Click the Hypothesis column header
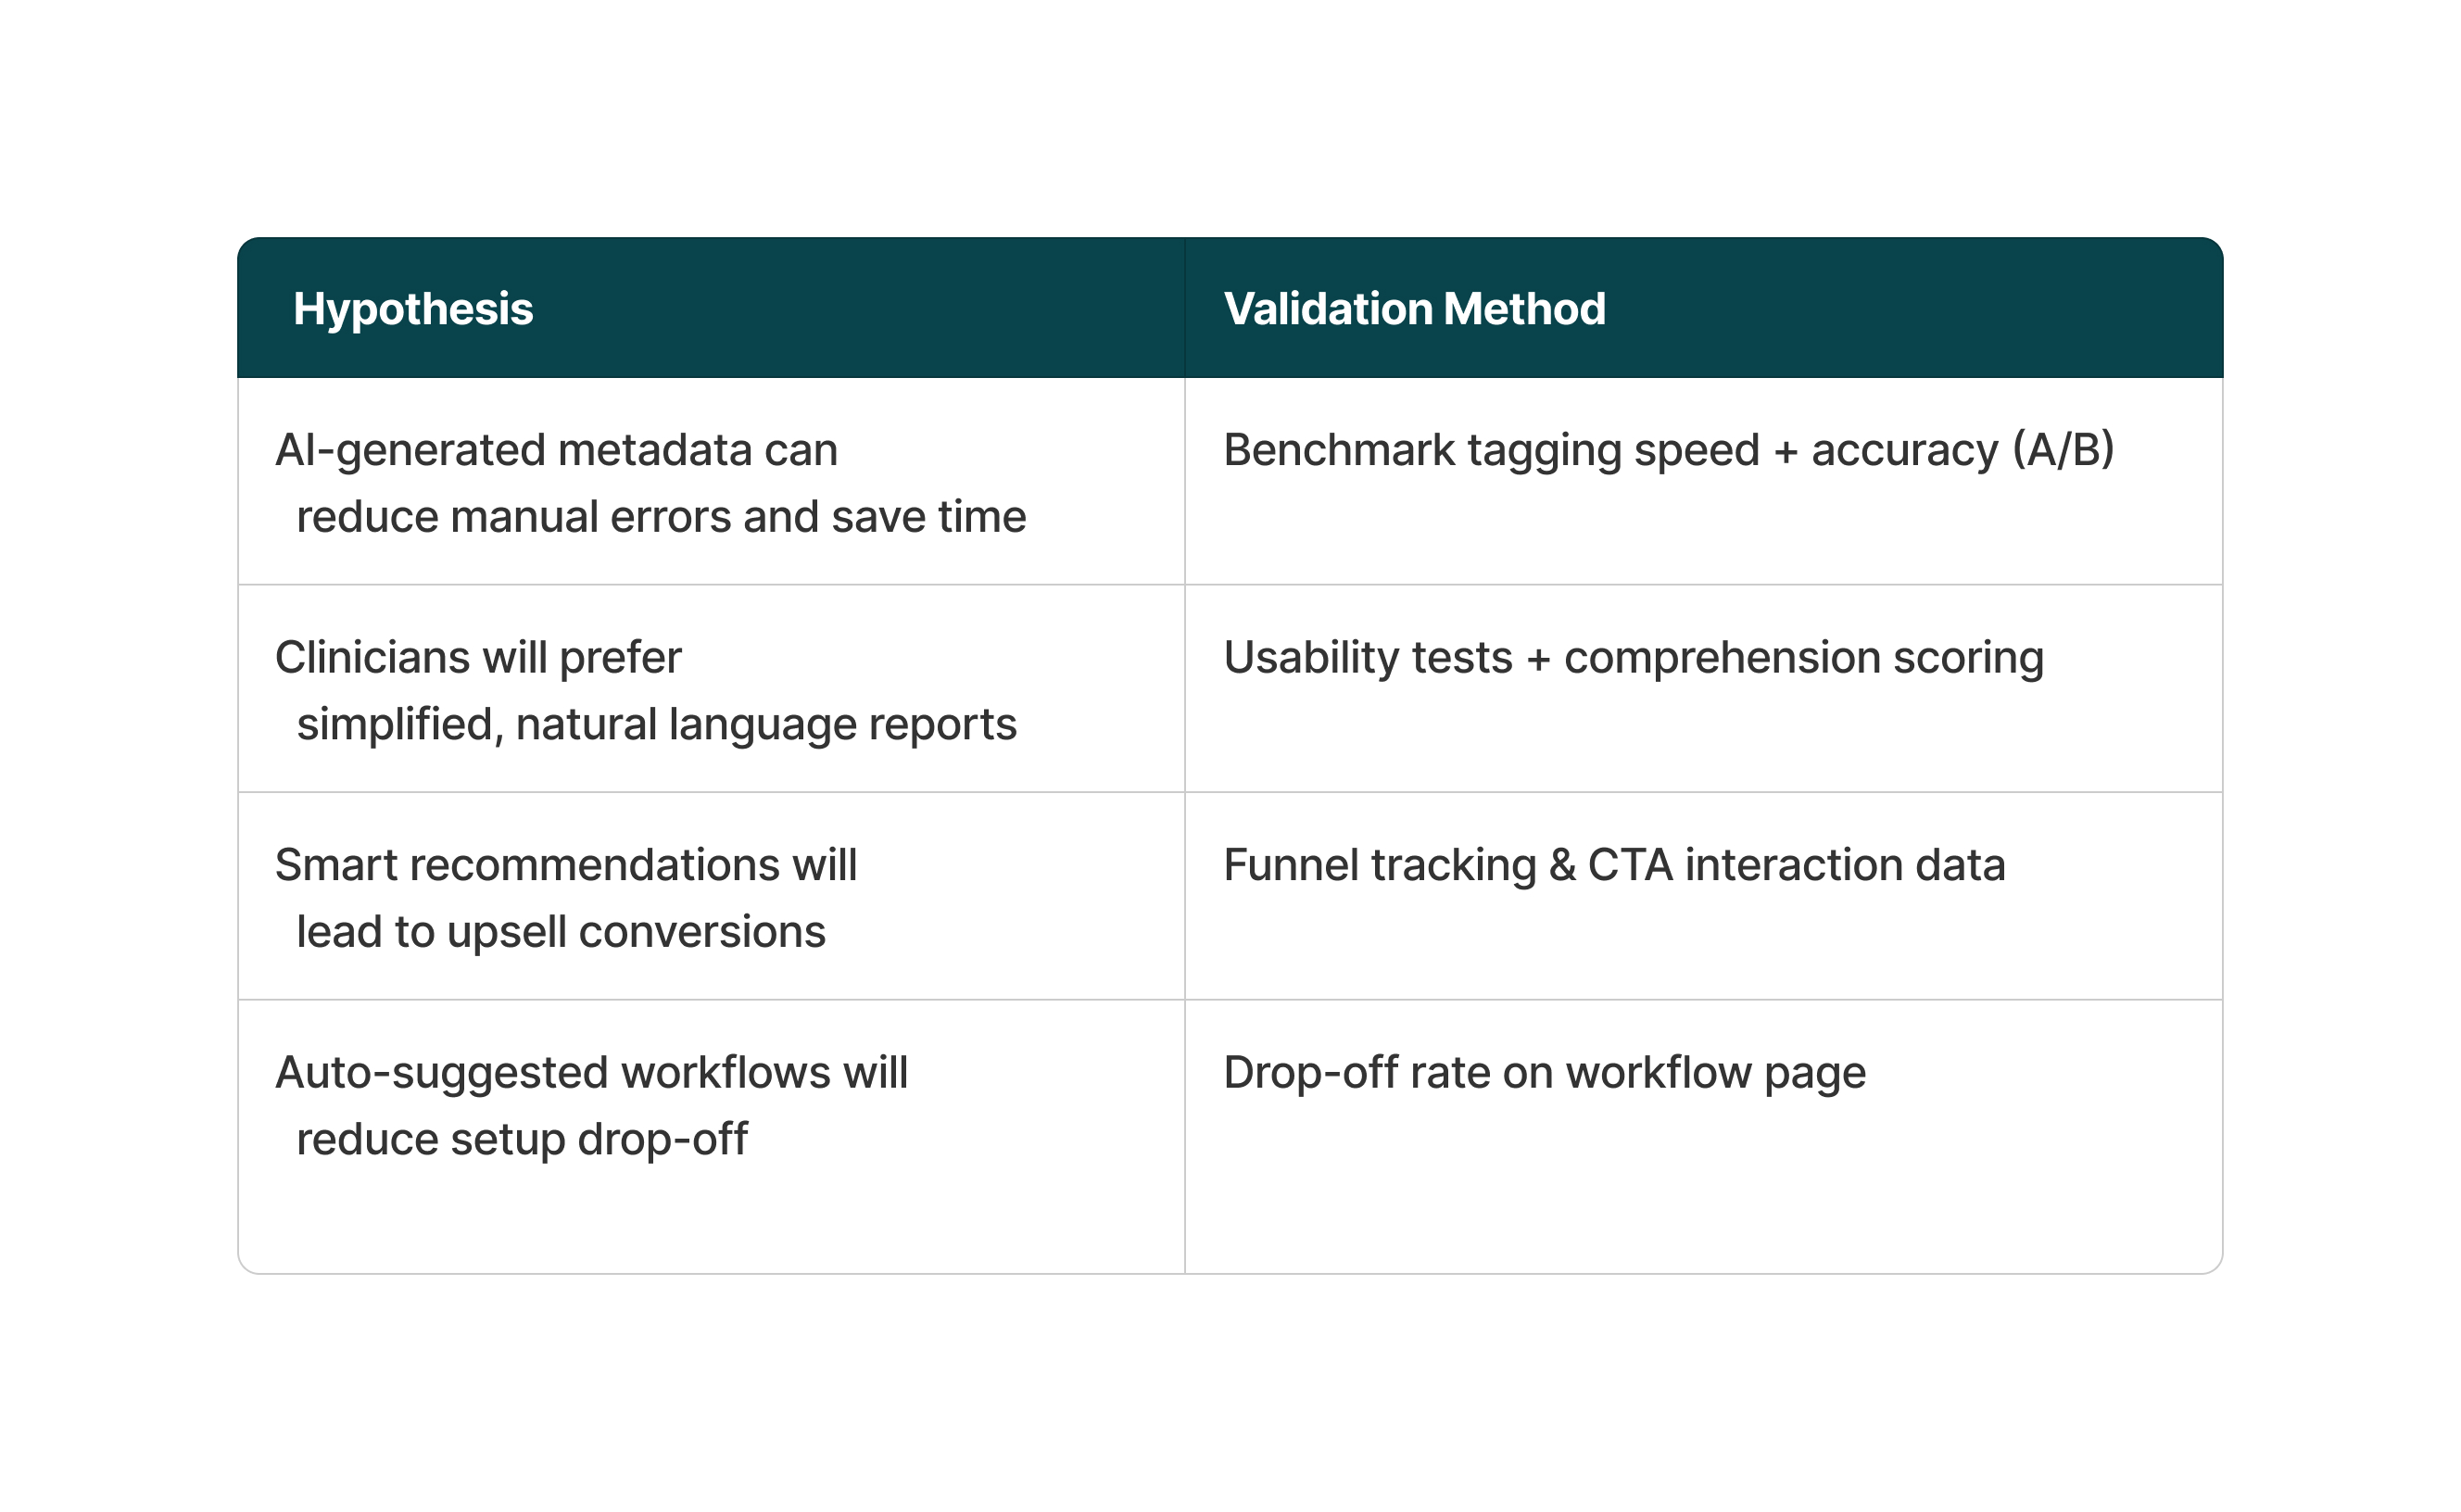This screenshot has height=1512, width=2461. 711,308
